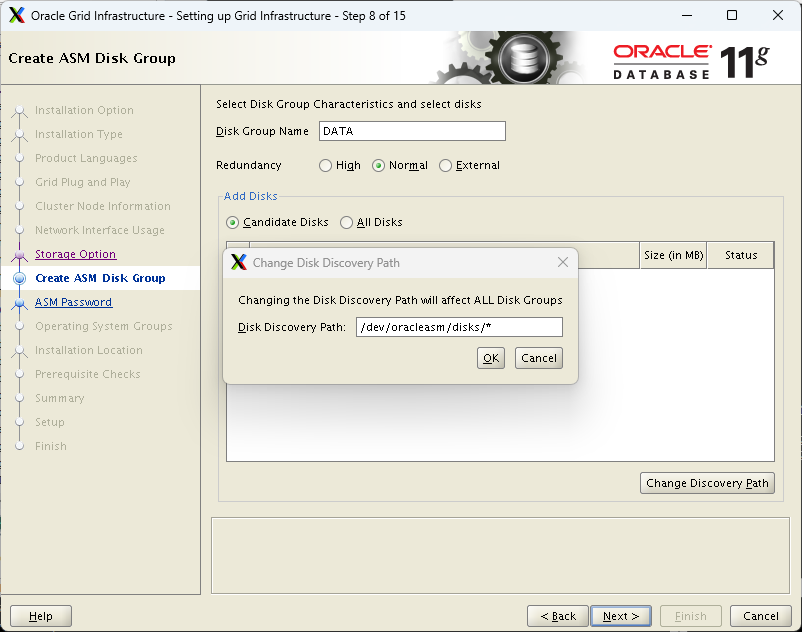Select Candidate Disks radio option

click(x=232, y=222)
